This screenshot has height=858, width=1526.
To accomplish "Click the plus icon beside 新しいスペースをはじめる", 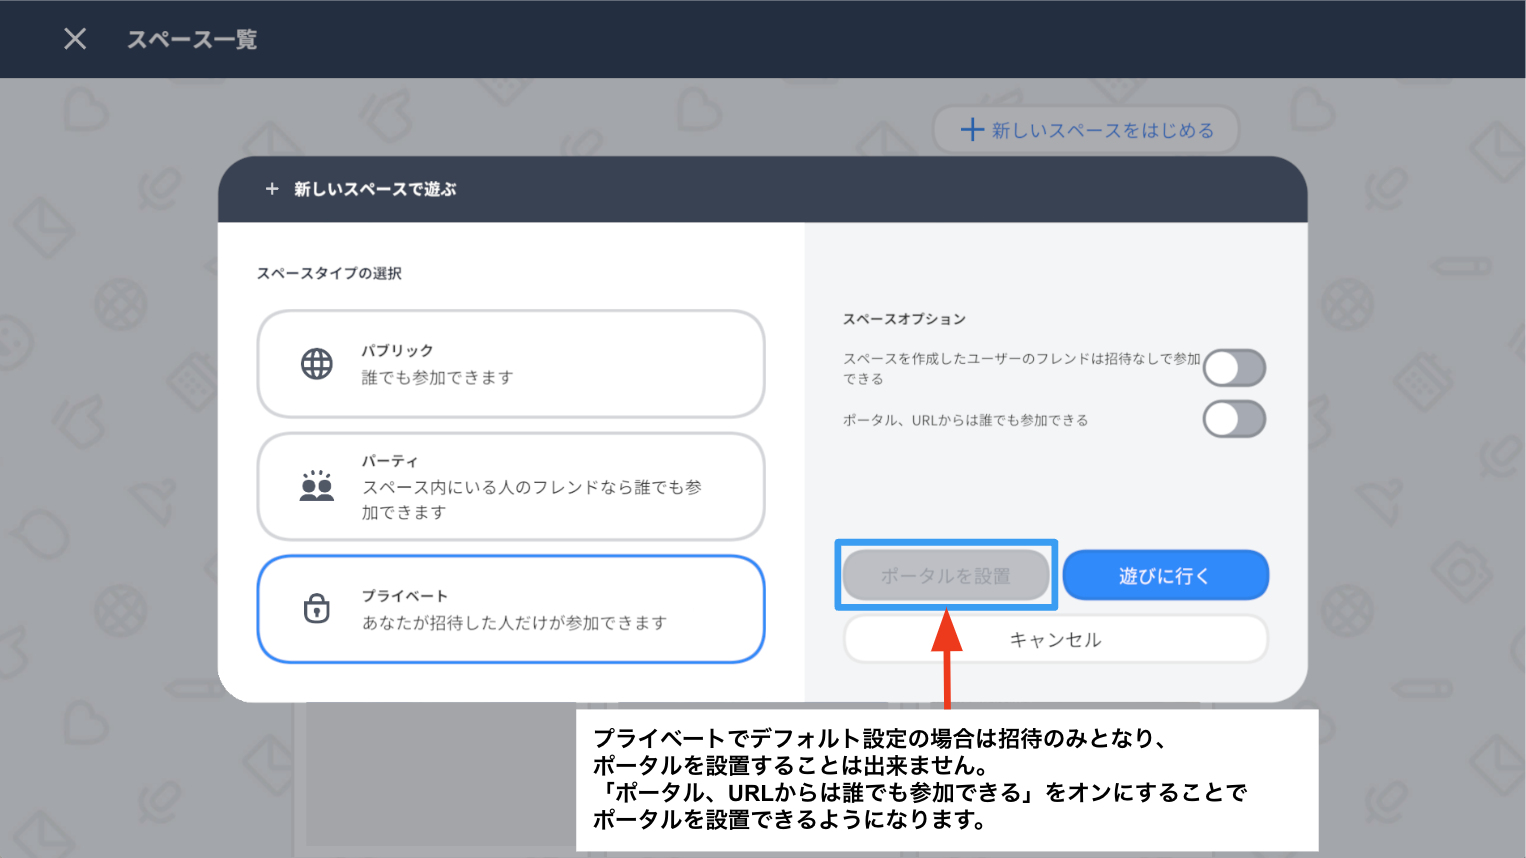I will coord(972,130).
